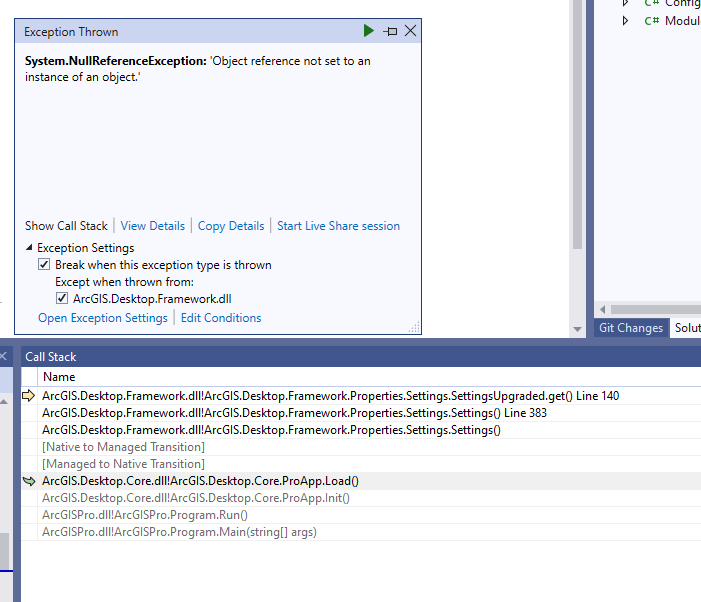
Task: Select the Module C# file item
Action: (x=672, y=21)
